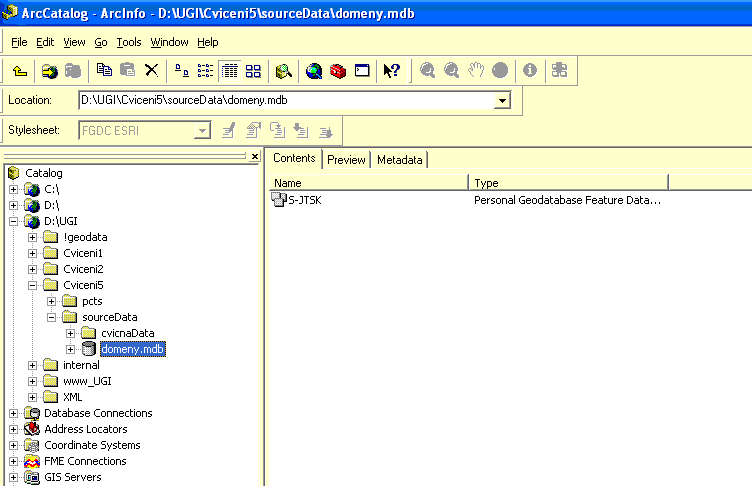Image resolution: width=752 pixels, height=486 pixels.
Task: Select the Identify info tool
Action: 529,71
